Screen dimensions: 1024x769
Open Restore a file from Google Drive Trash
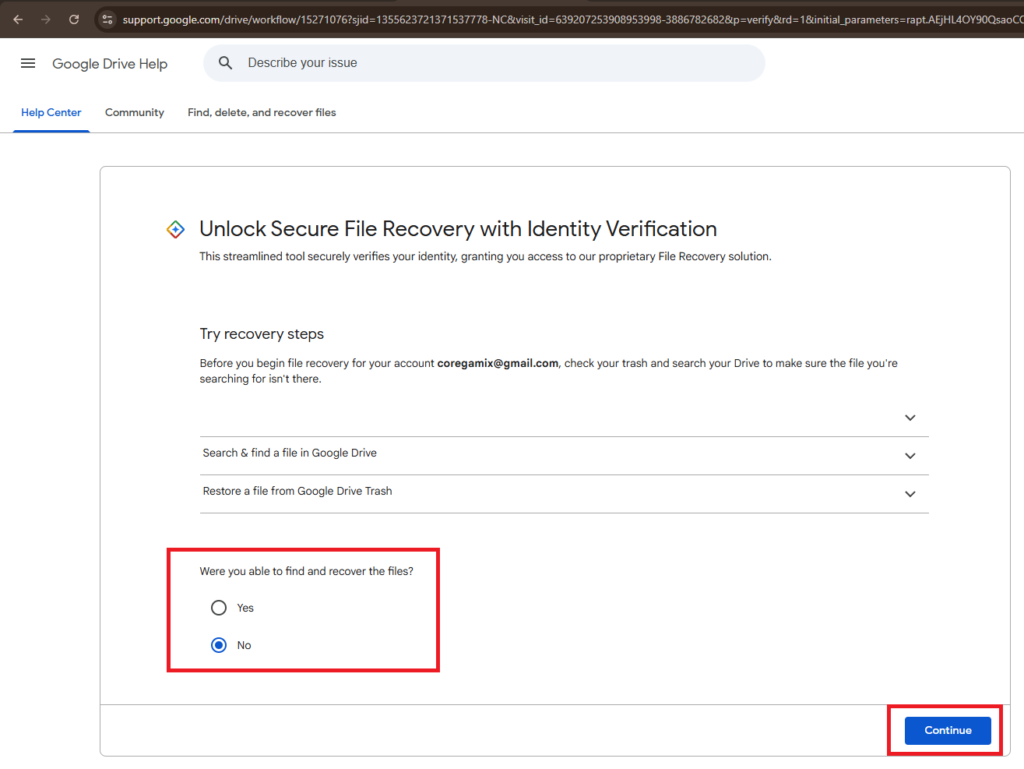click(297, 491)
